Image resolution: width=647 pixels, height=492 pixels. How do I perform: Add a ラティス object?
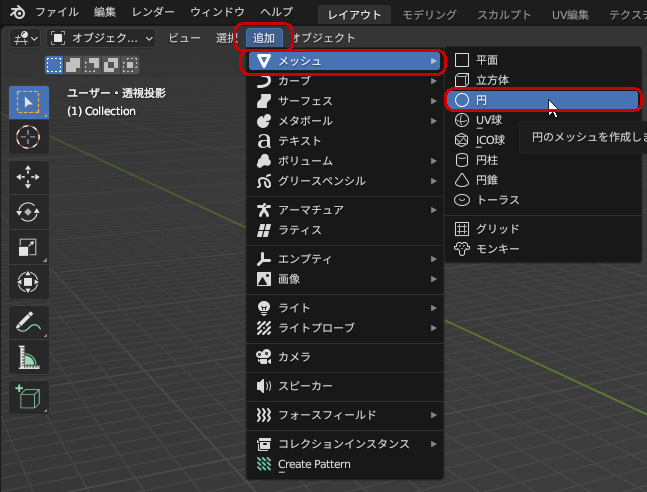tap(345, 230)
